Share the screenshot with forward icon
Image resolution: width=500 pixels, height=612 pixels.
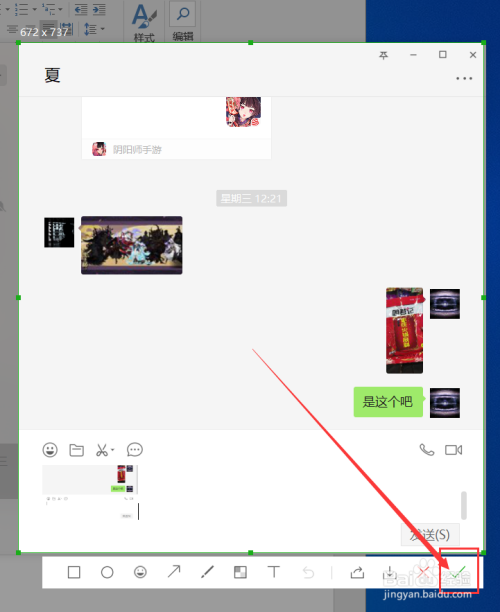coord(357,572)
